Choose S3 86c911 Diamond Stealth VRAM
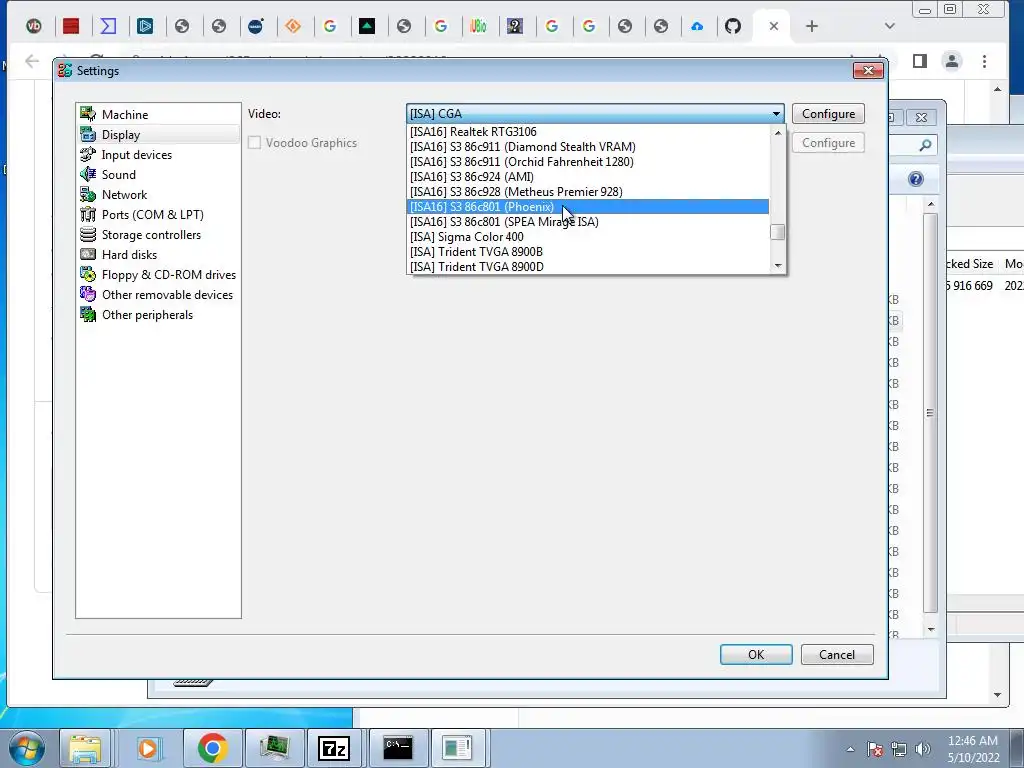Viewport: 1024px width, 768px height. pos(588,147)
